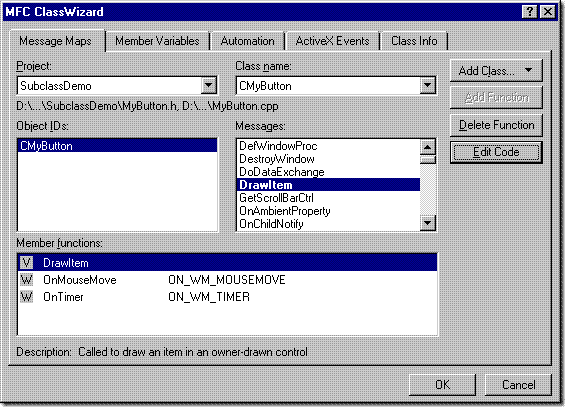Select DrawItem in the Messages list

coord(328,185)
